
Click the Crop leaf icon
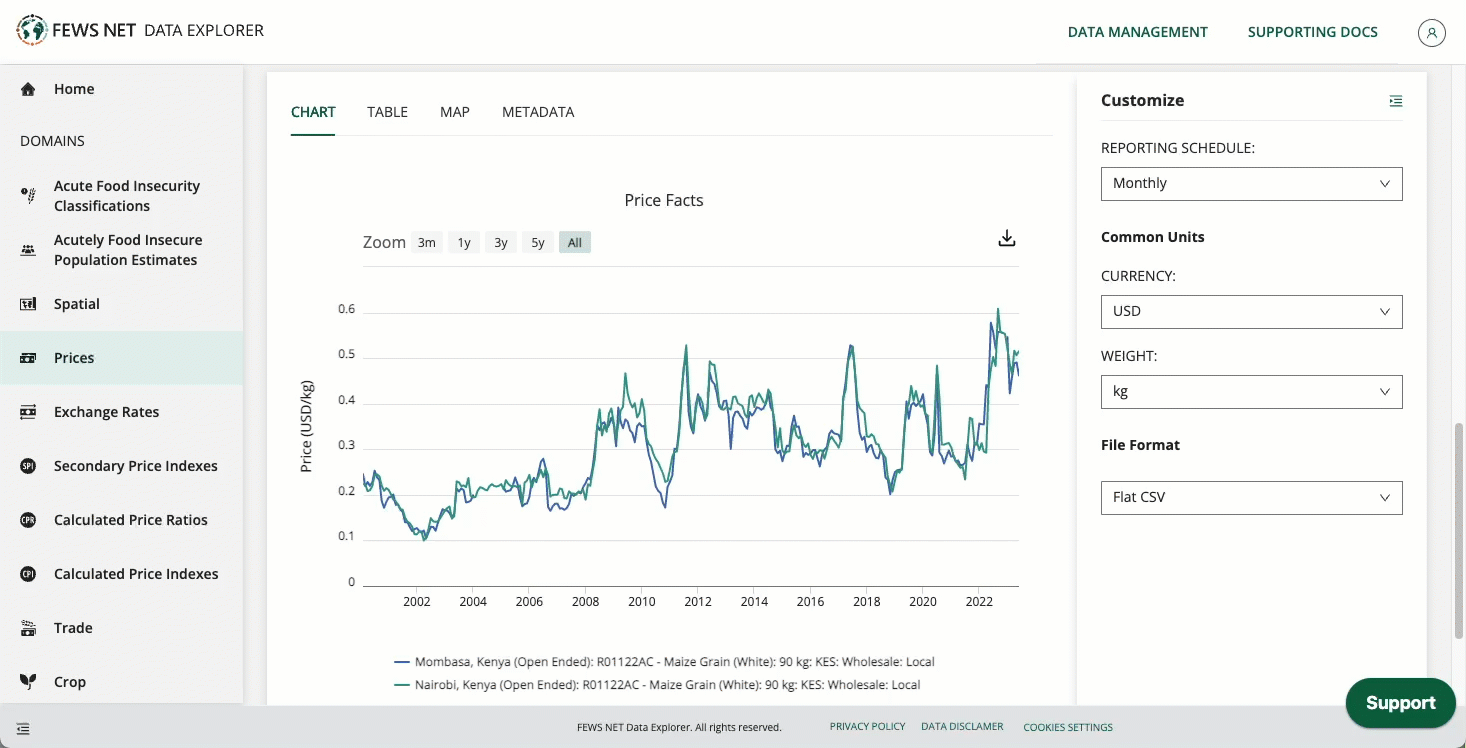28,682
